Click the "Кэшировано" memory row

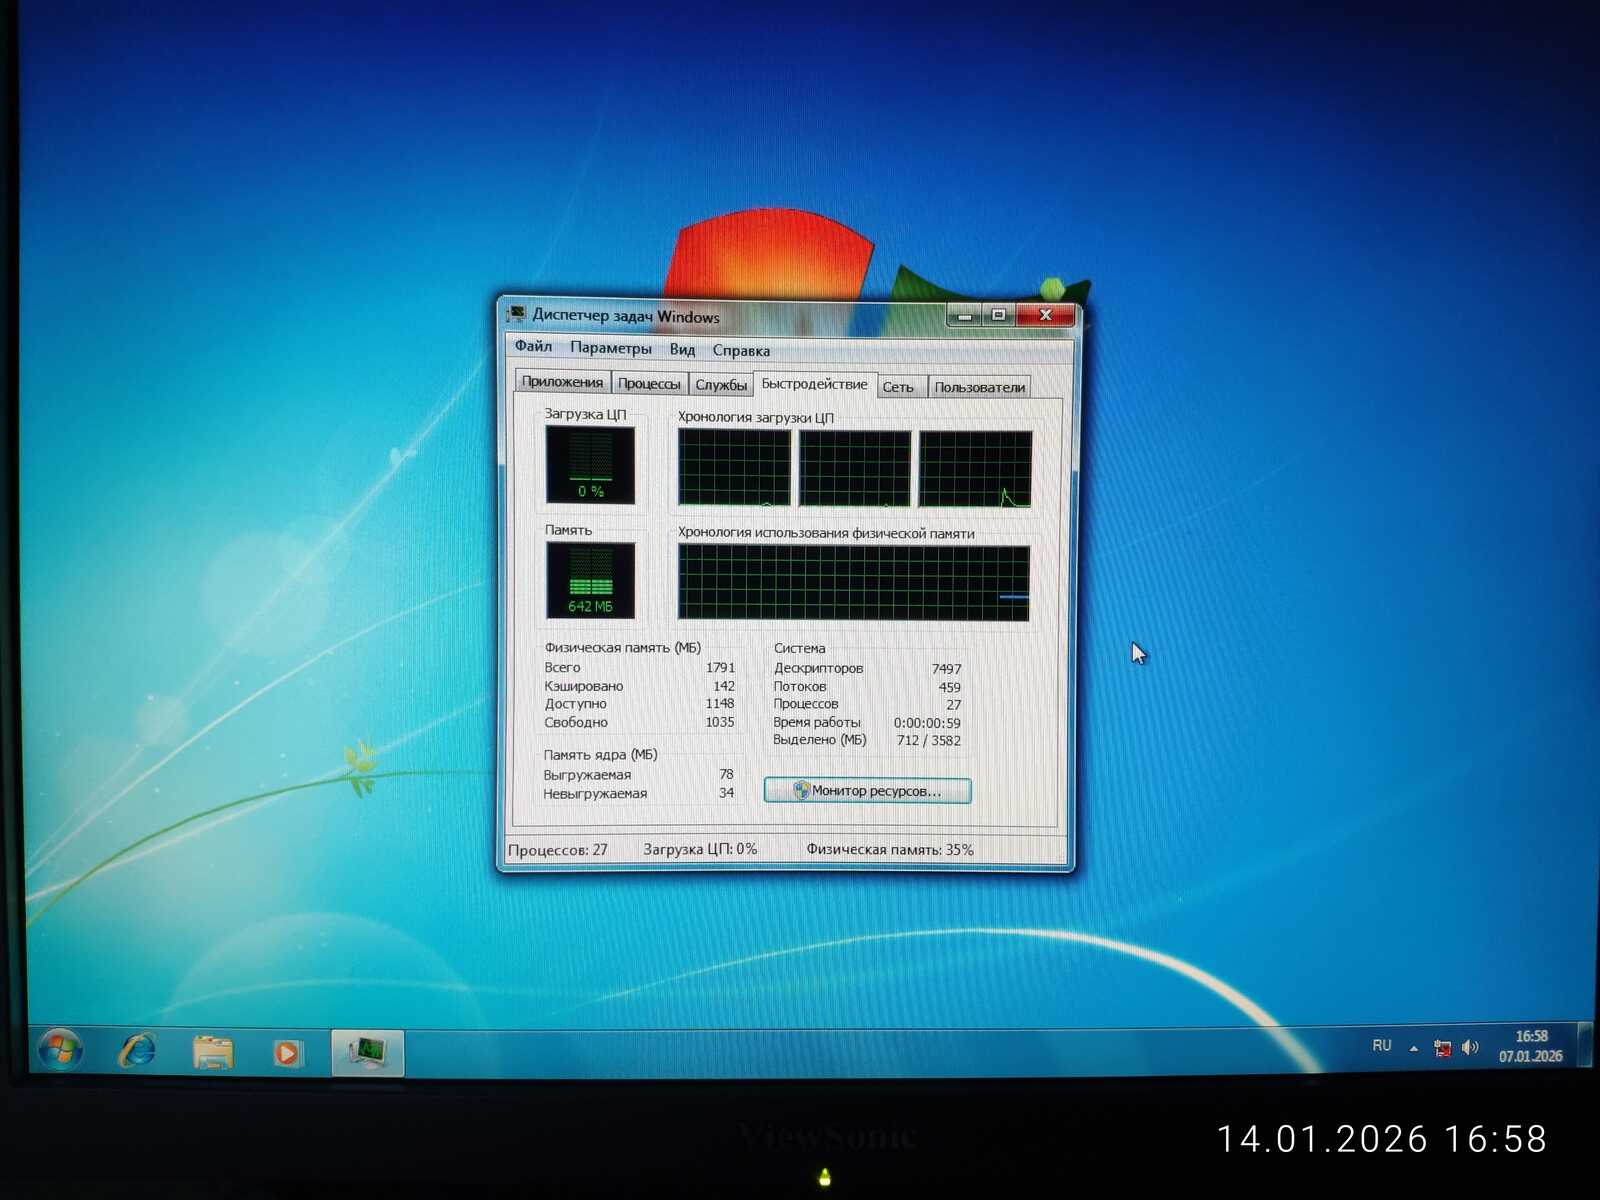click(639, 686)
